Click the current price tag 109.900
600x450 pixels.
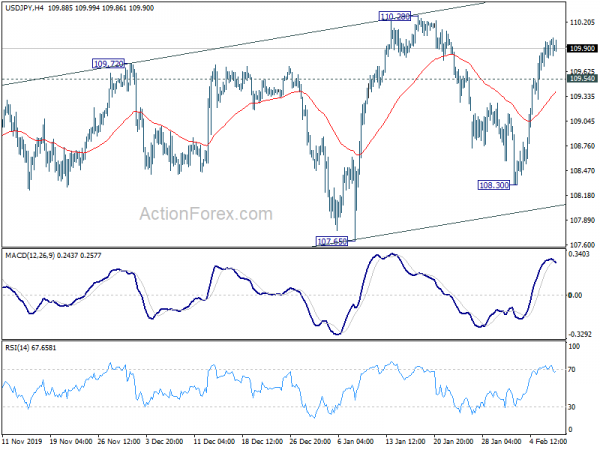582,49
